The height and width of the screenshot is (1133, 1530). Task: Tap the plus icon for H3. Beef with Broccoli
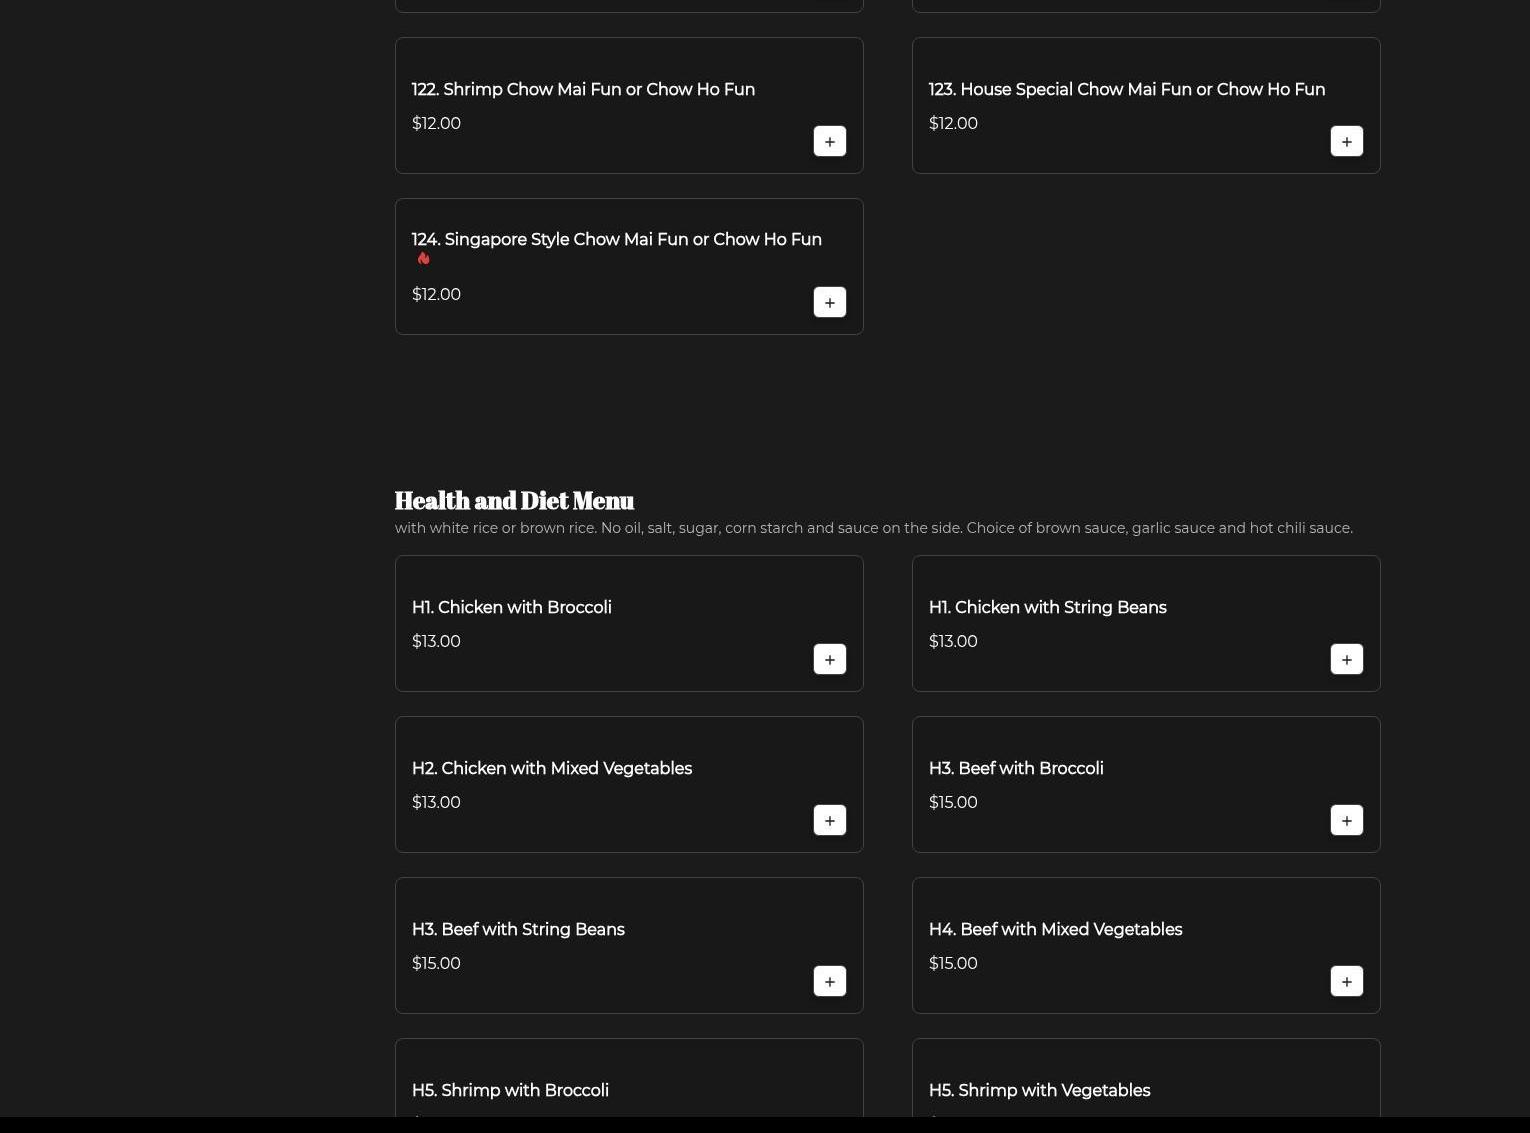click(1347, 820)
